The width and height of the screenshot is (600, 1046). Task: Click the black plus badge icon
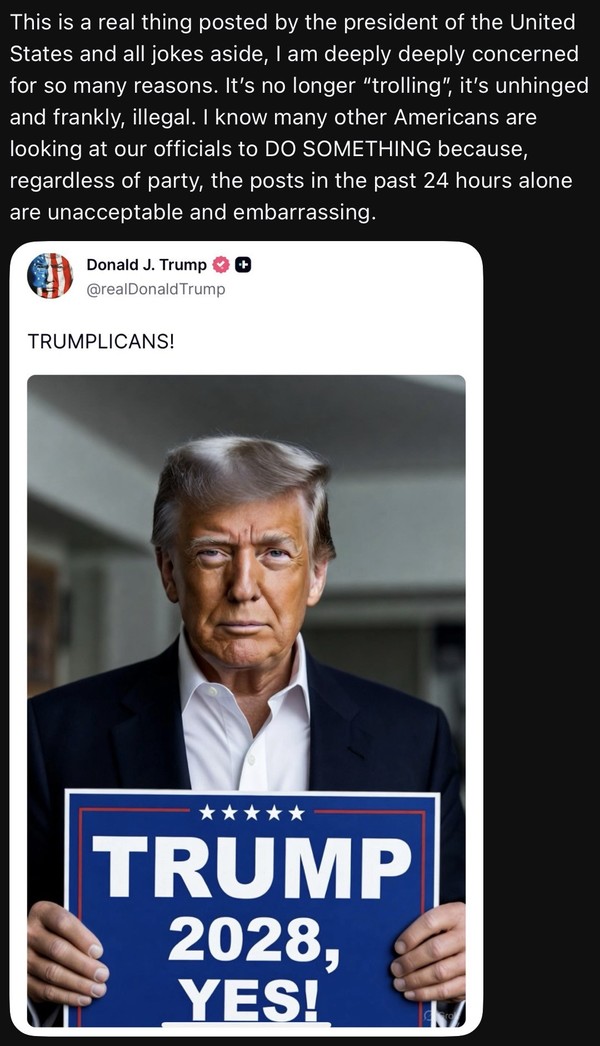click(x=243, y=265)
